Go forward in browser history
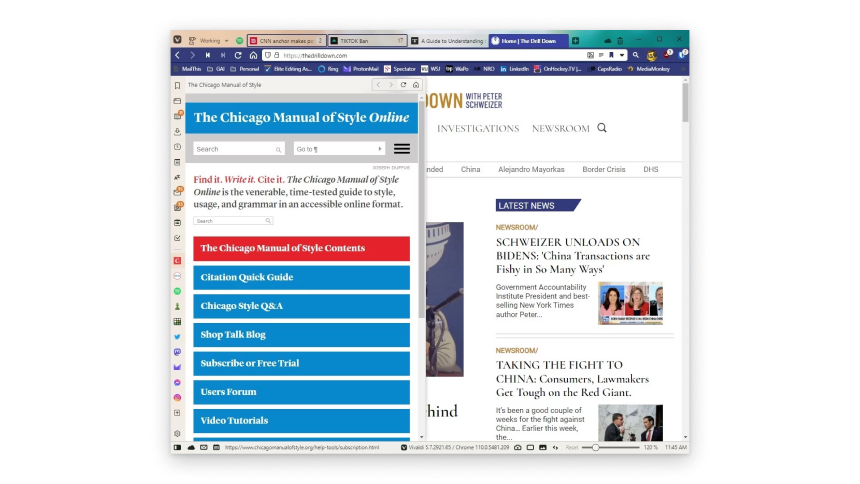 pos(193,55)
